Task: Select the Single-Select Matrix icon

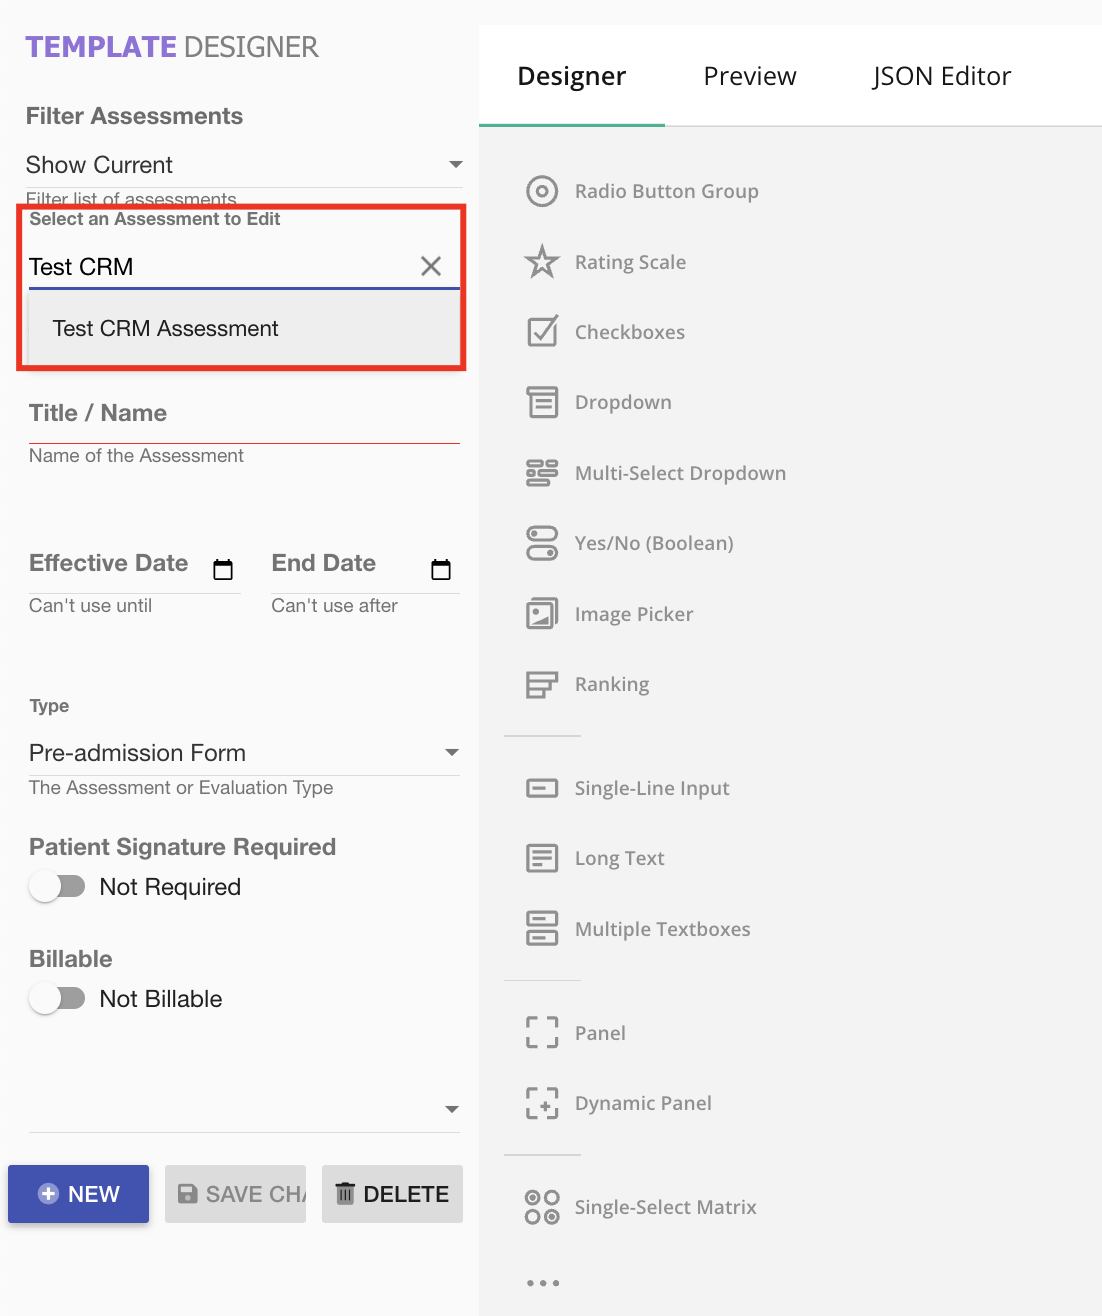Action: [542, 1207]
